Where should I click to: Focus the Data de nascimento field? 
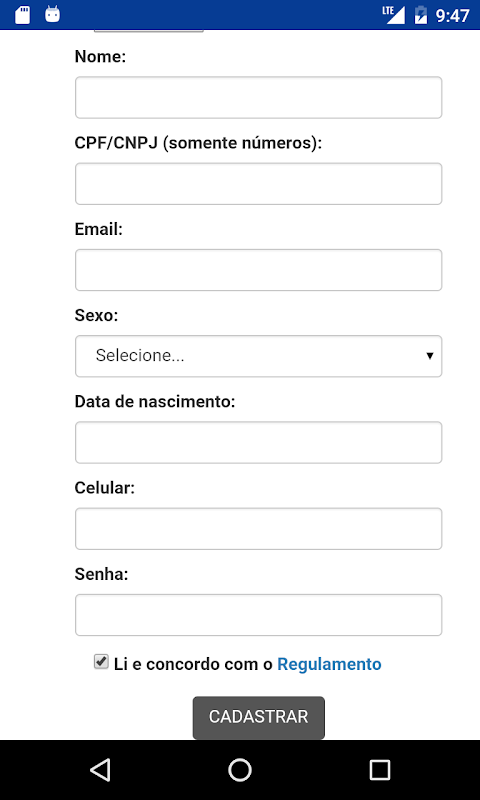pos(259,442)
